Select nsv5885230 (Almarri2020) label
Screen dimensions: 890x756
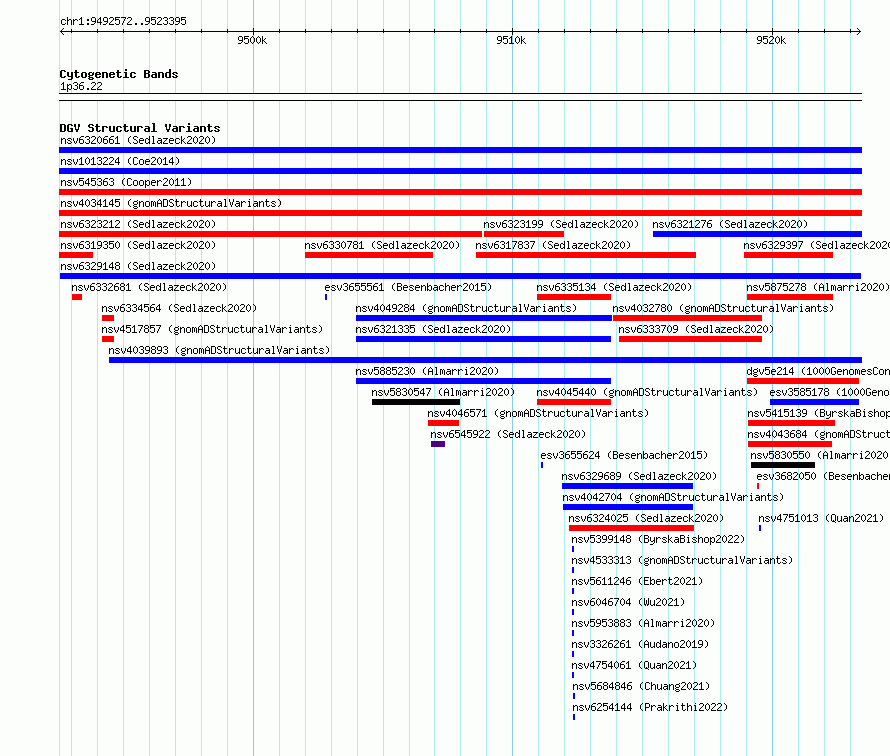point(427,371)
